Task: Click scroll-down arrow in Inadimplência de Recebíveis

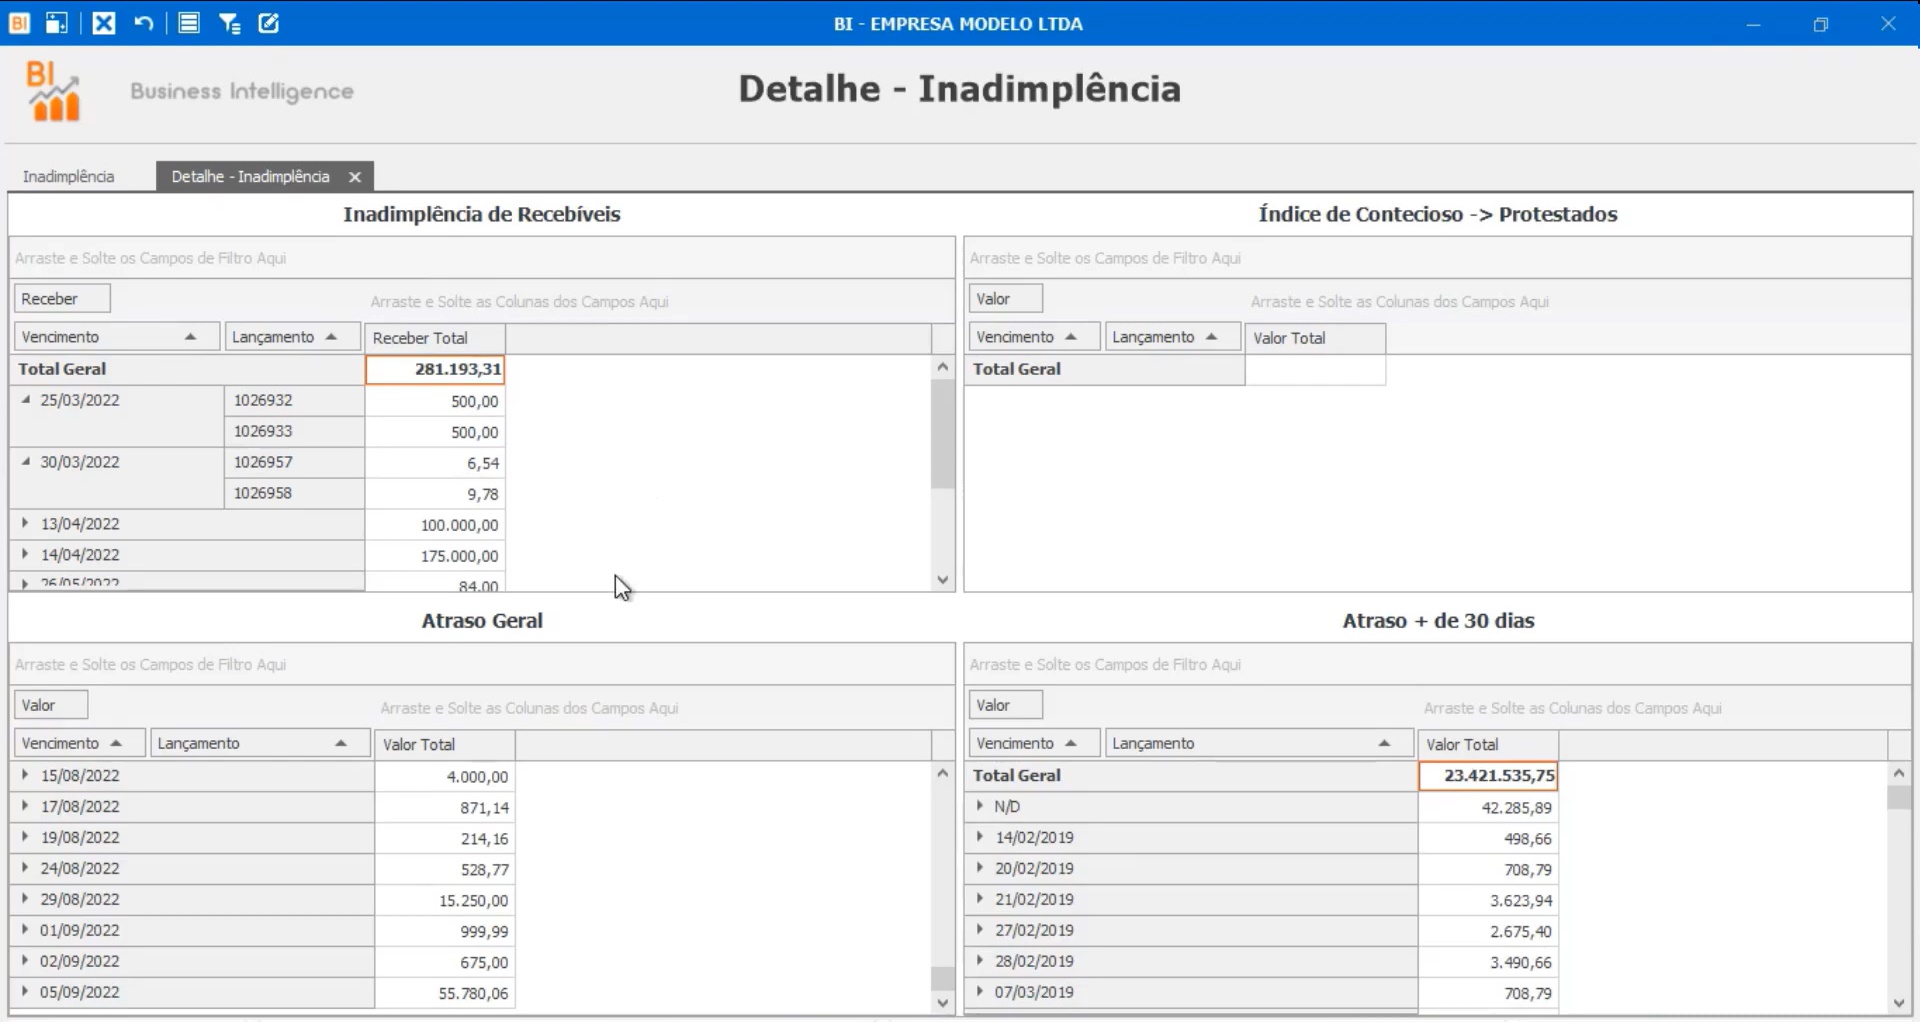Action: [x=942, y=580]
